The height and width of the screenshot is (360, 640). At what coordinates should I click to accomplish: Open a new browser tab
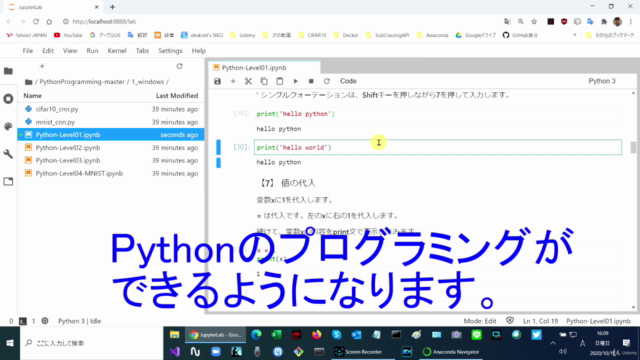113,7
